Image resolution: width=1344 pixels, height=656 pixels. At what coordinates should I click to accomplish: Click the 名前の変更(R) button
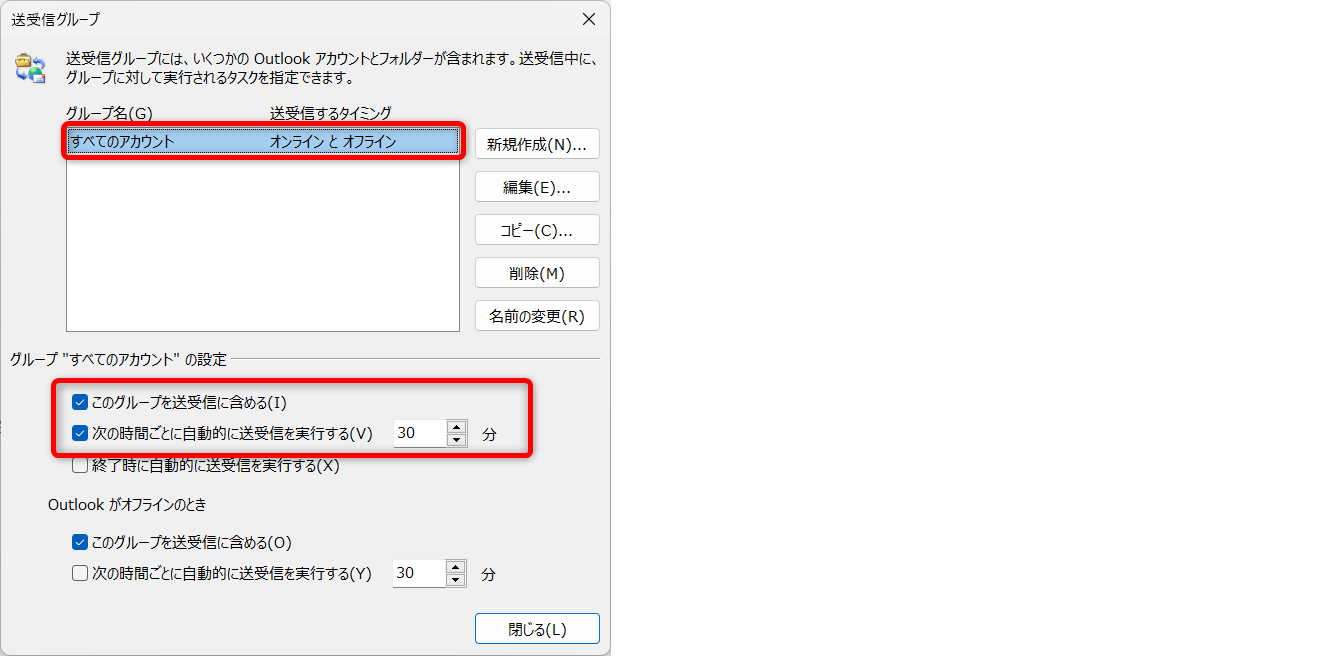[x=537, y=316]
